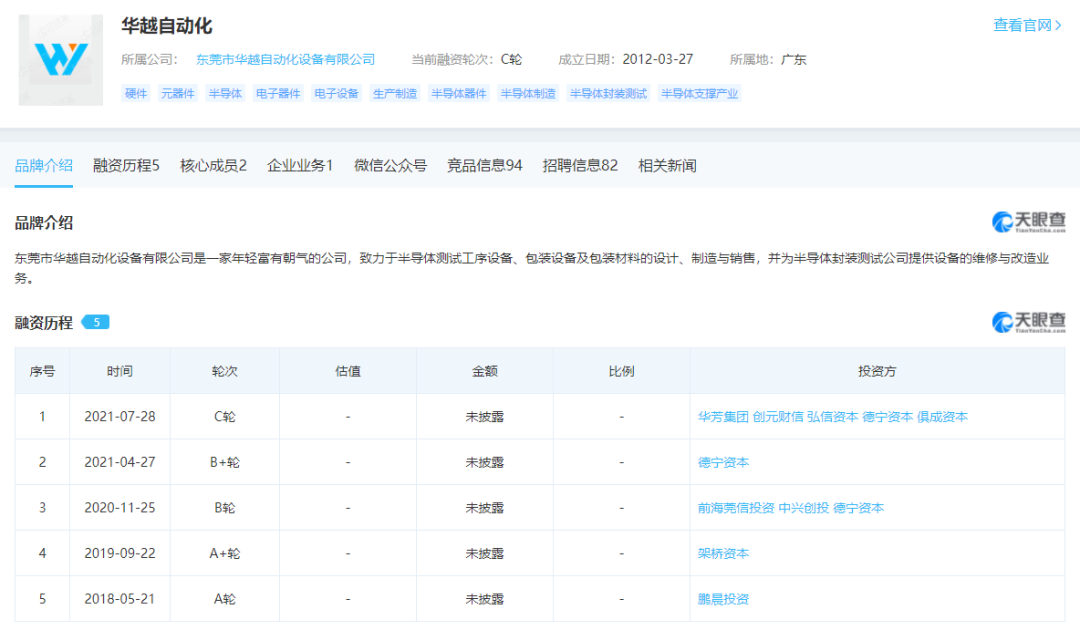This screenshot has width=1080, height=630.
Task: Select the A轮 round cell
Action: (225, 598)
